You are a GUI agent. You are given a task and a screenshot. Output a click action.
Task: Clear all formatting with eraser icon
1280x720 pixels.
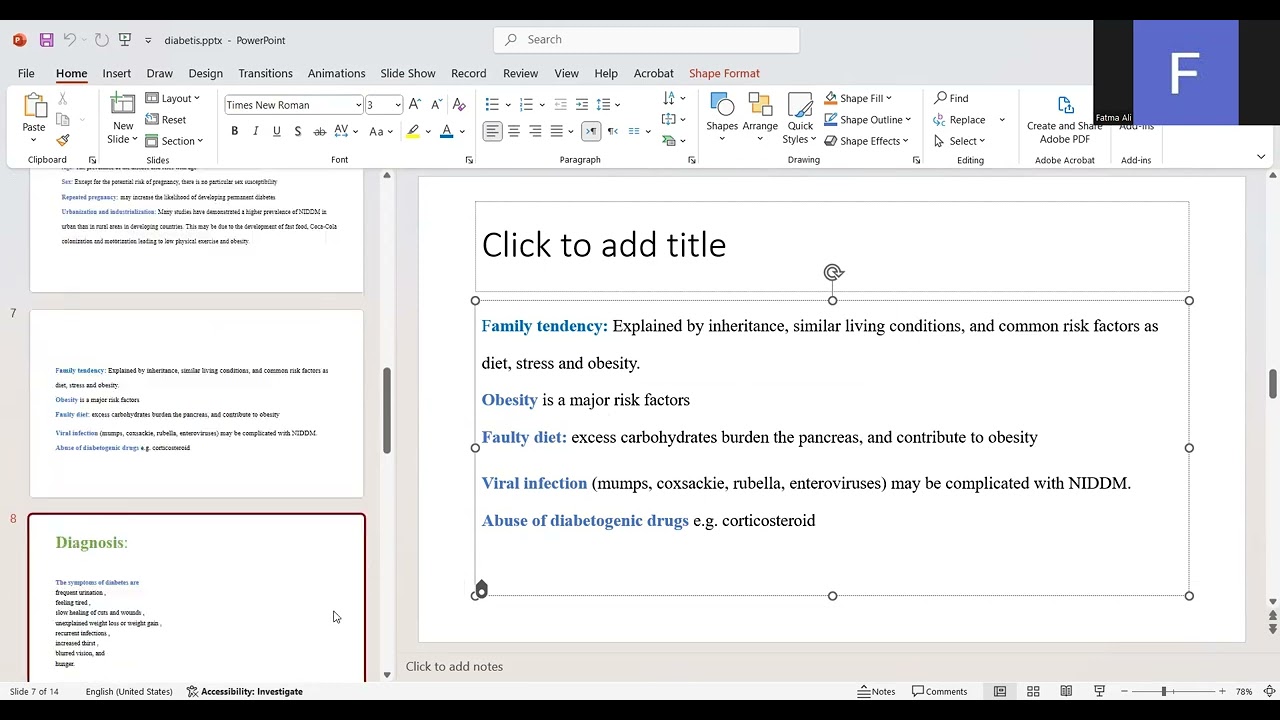[459, 105]
